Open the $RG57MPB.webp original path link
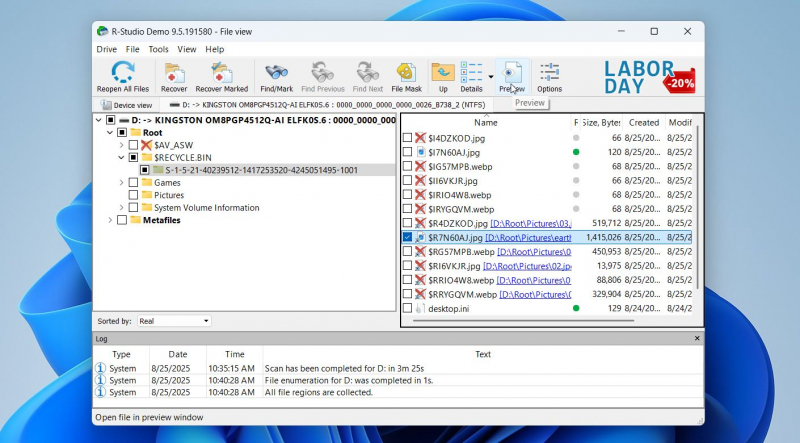Viewport: 800px width, 443px height. pyautogui.click(x=534, y=252)
